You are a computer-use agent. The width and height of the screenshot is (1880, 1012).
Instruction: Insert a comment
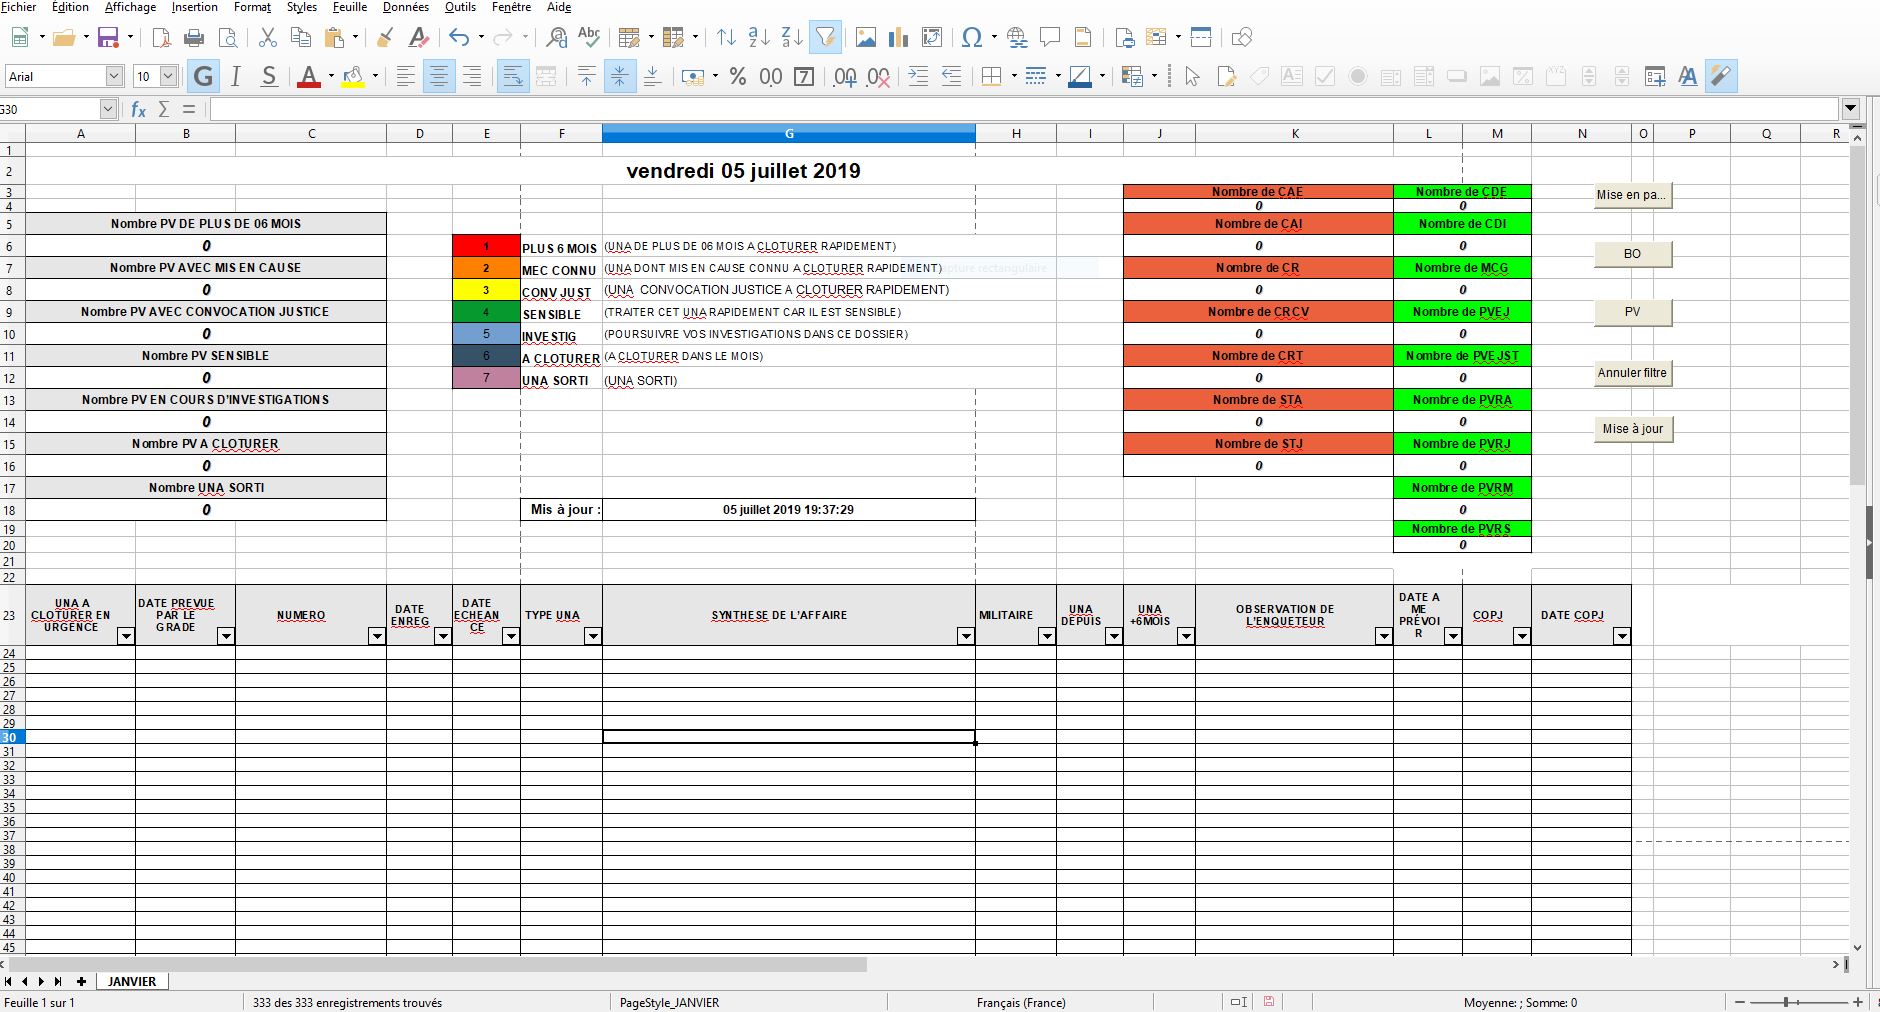(1049, 37)
